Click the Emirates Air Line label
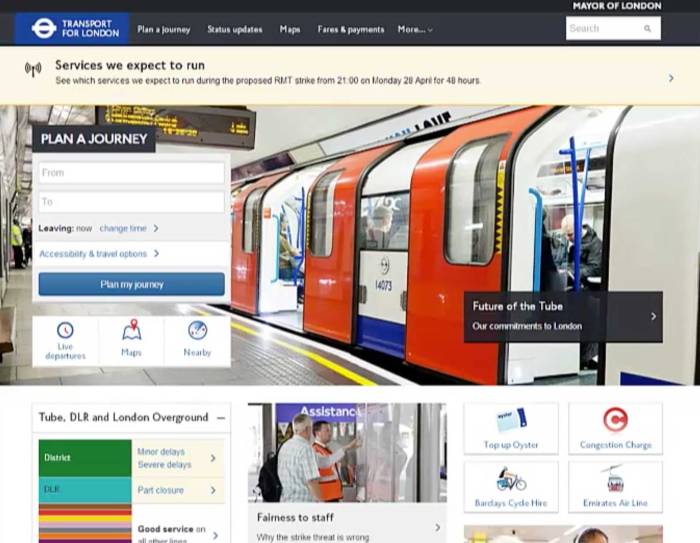Image resolution: width=700 pixels, height=543 pixels. pos(615,503)
